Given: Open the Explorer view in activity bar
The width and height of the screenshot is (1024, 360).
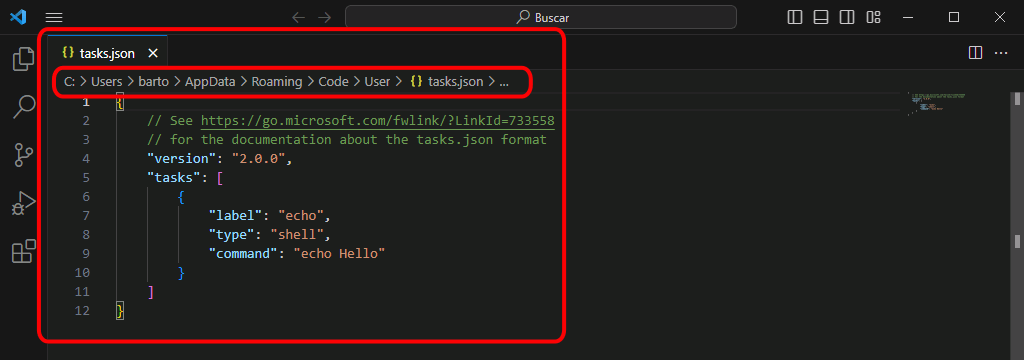Looking at the screenshot, I should (24, 59).
